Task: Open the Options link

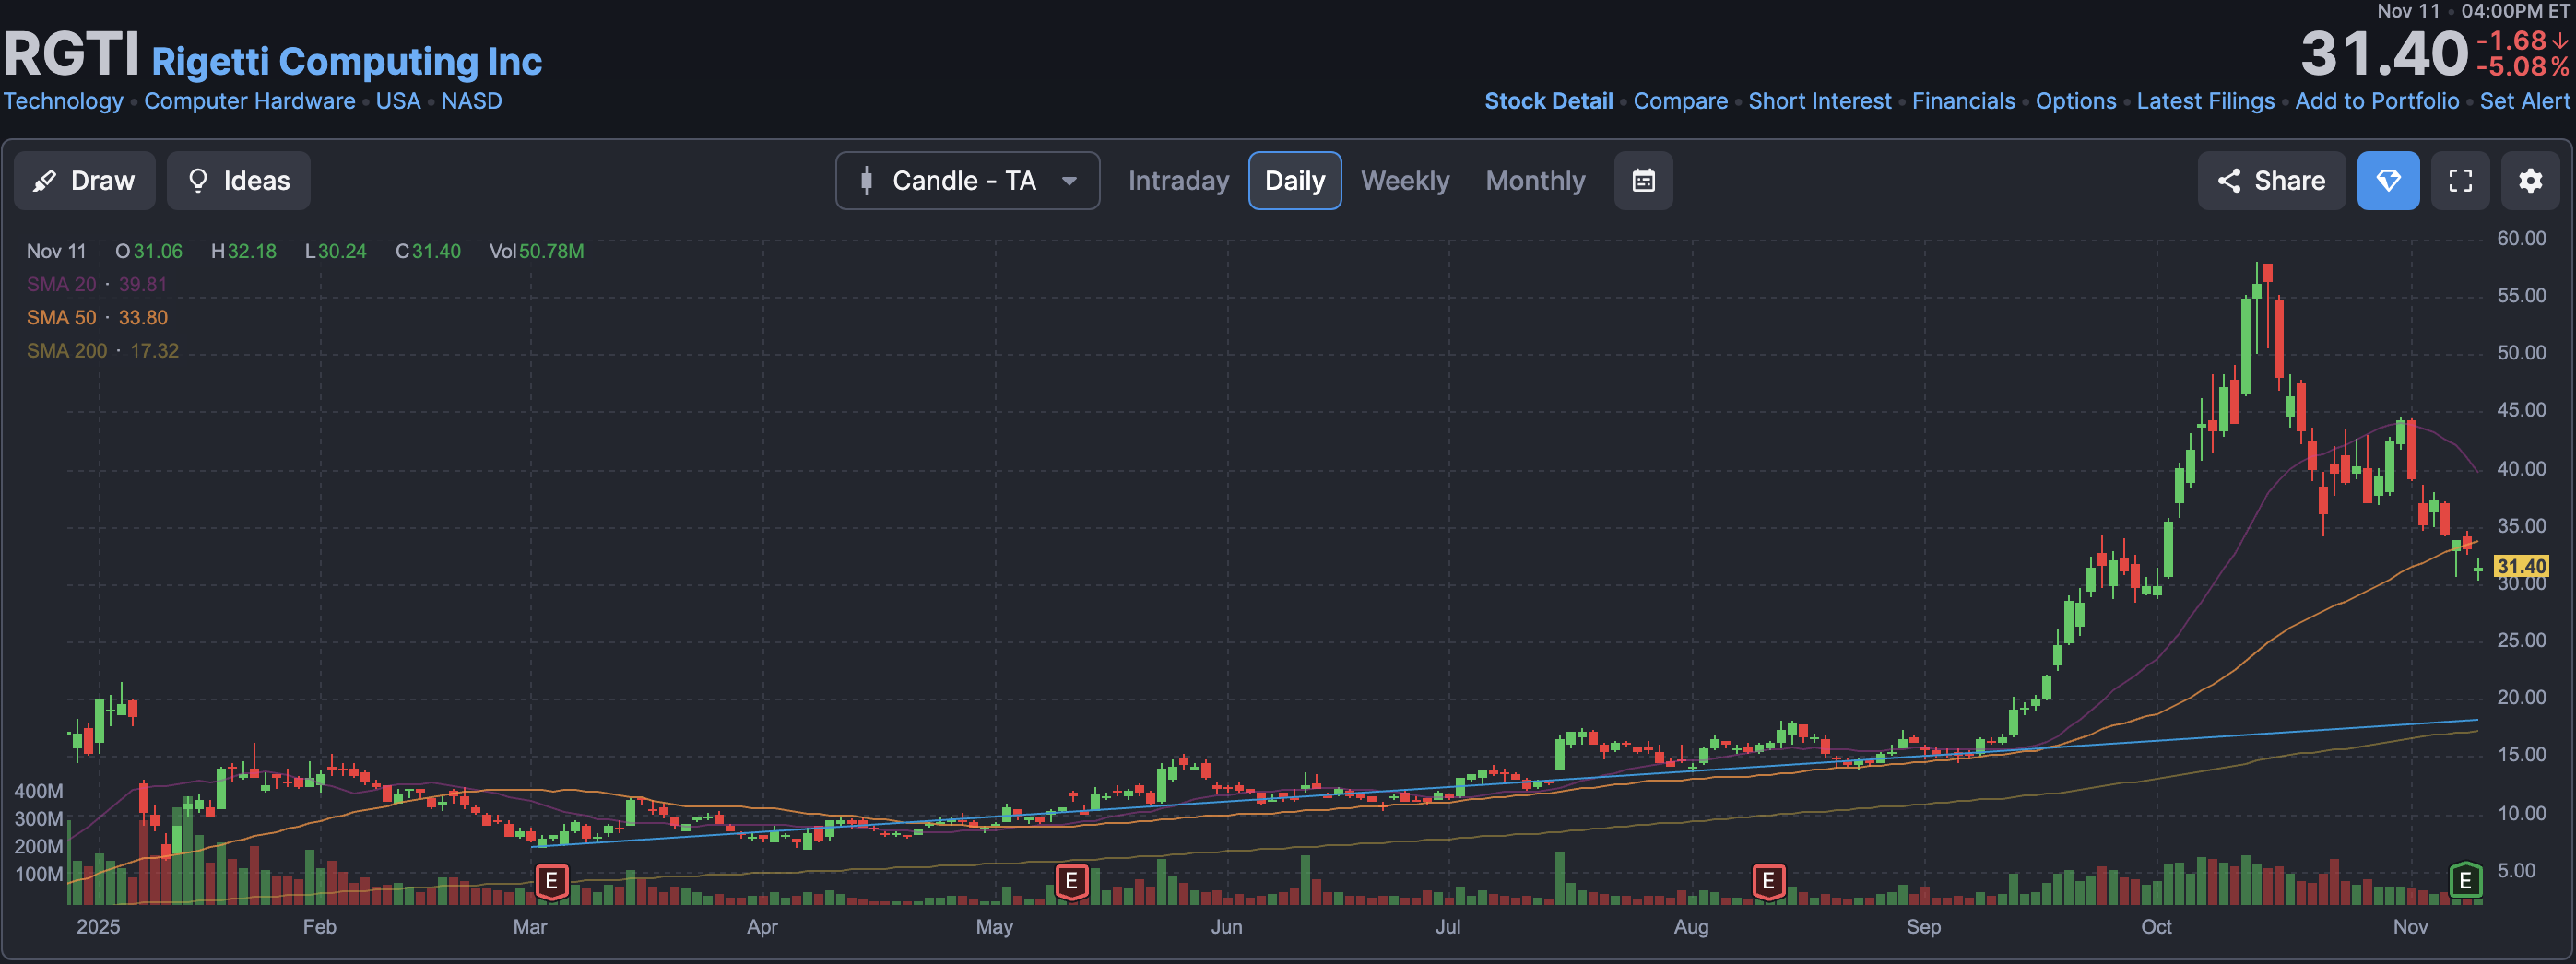Action: coord(2075,101)
